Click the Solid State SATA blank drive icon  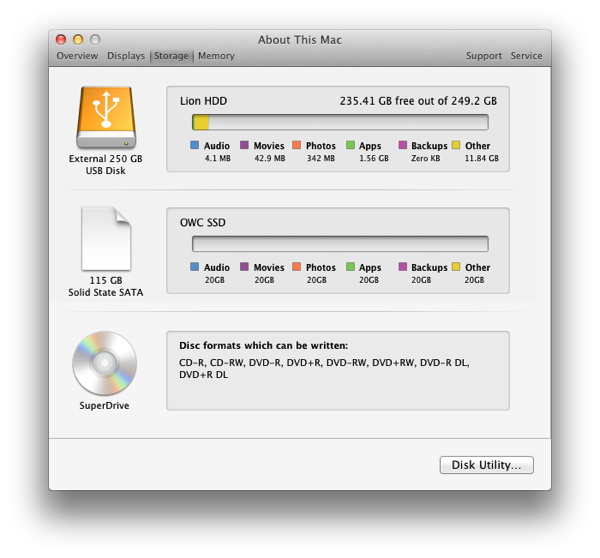pos(106,239)
